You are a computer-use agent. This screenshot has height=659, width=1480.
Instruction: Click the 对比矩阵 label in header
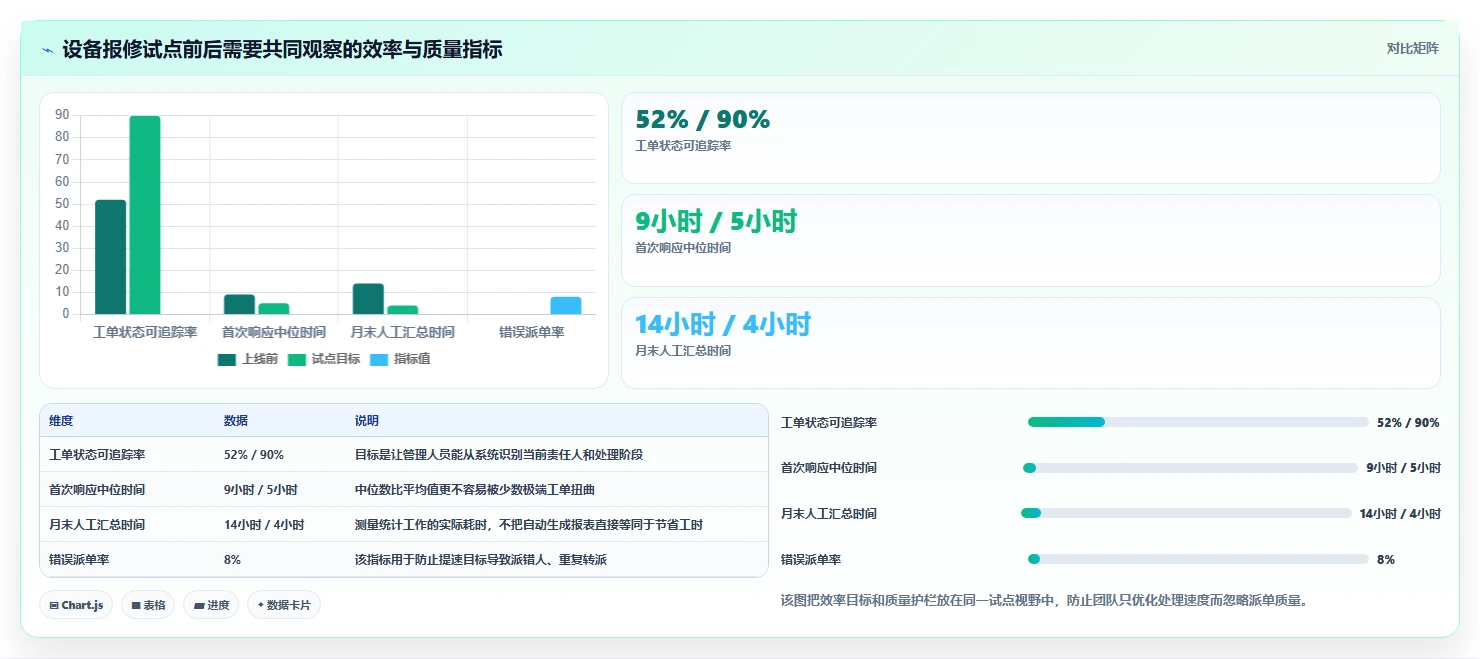tap(1412, 49)
